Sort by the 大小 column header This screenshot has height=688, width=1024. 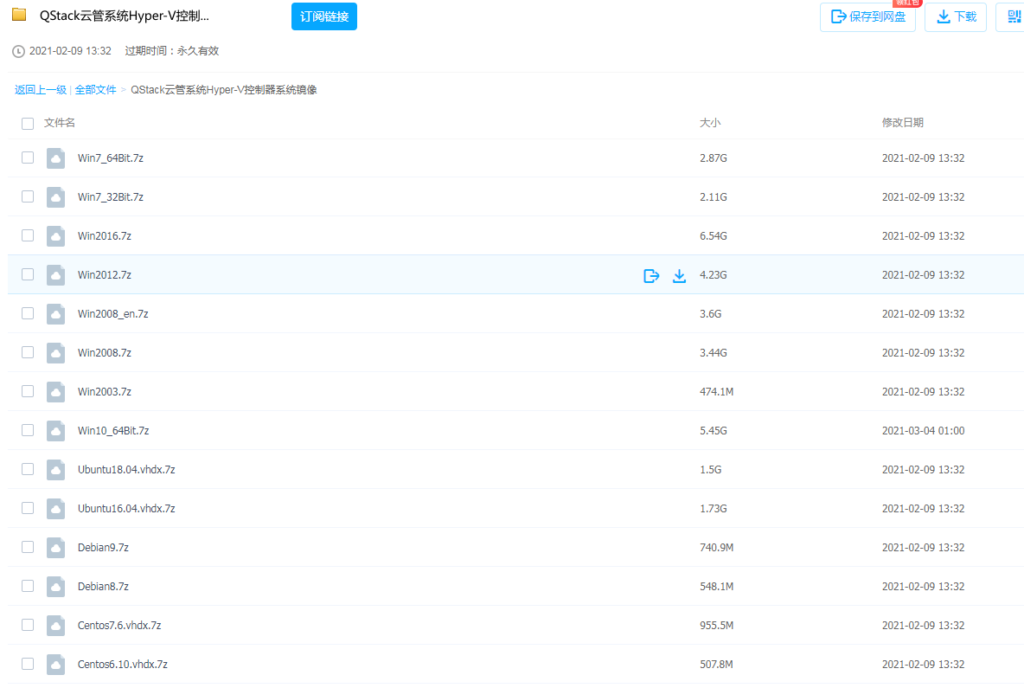click(710, 123)
